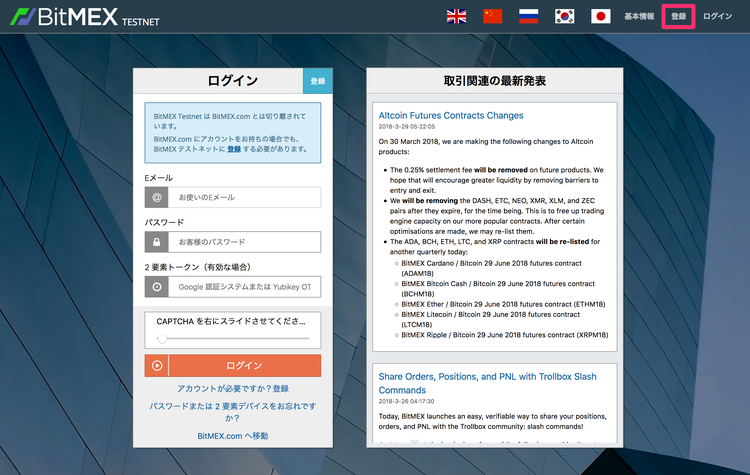This screenshot has height=475, width=750.
Task: Open 基本情報 in the top navigation
Action: point(639,16)
